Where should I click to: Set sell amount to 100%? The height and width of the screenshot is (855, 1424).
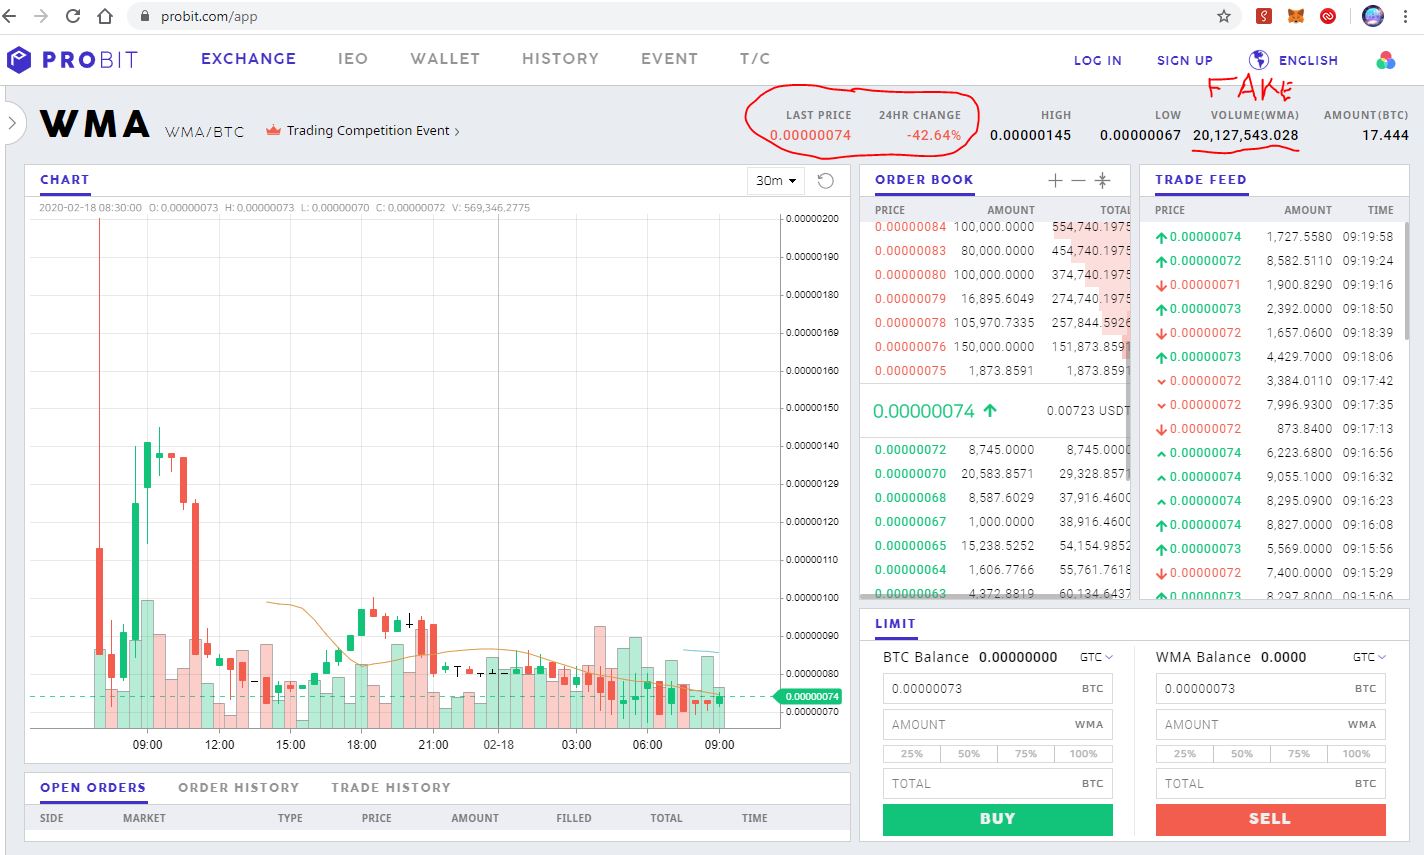point(1357,754)
